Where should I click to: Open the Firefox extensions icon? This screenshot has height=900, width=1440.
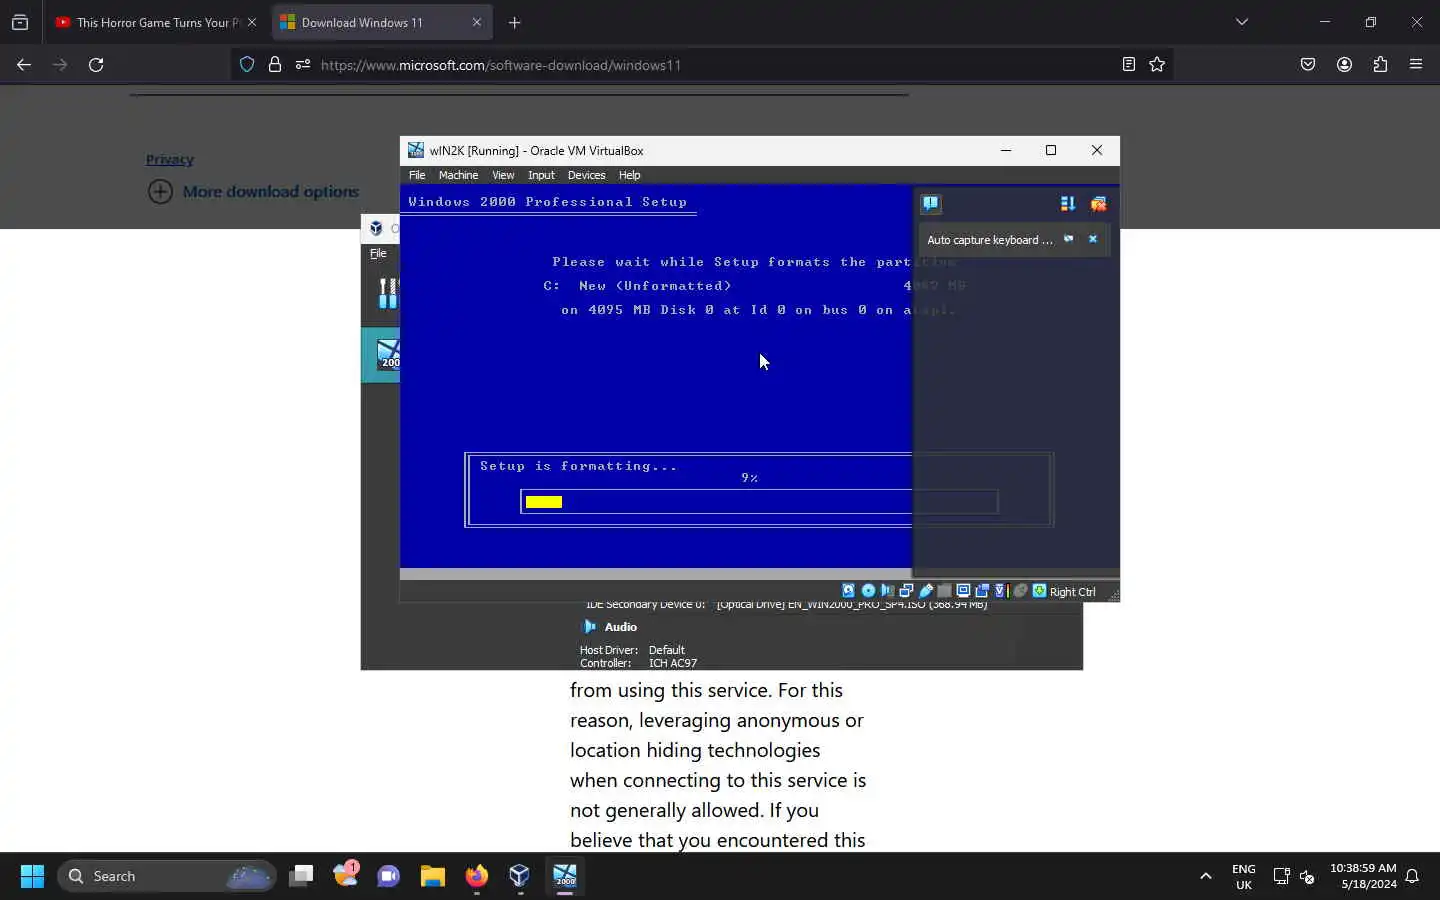(1380, 64)
